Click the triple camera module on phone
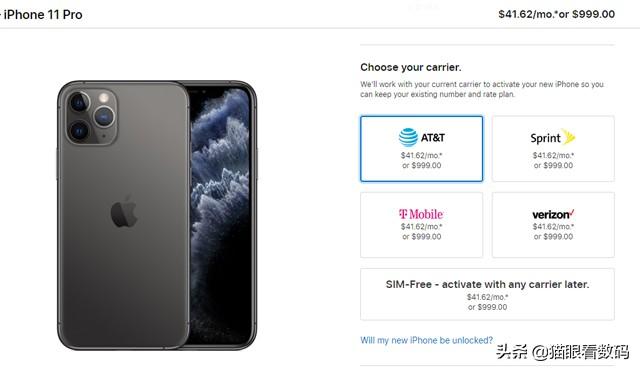 click(x=91, y=115)
